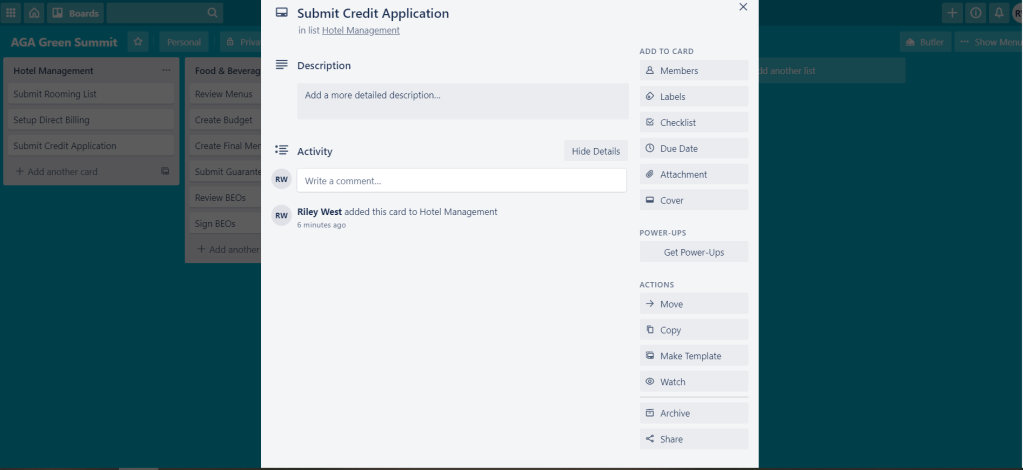
Task: Open the Cover chooser
Action: tap(694, 201)
